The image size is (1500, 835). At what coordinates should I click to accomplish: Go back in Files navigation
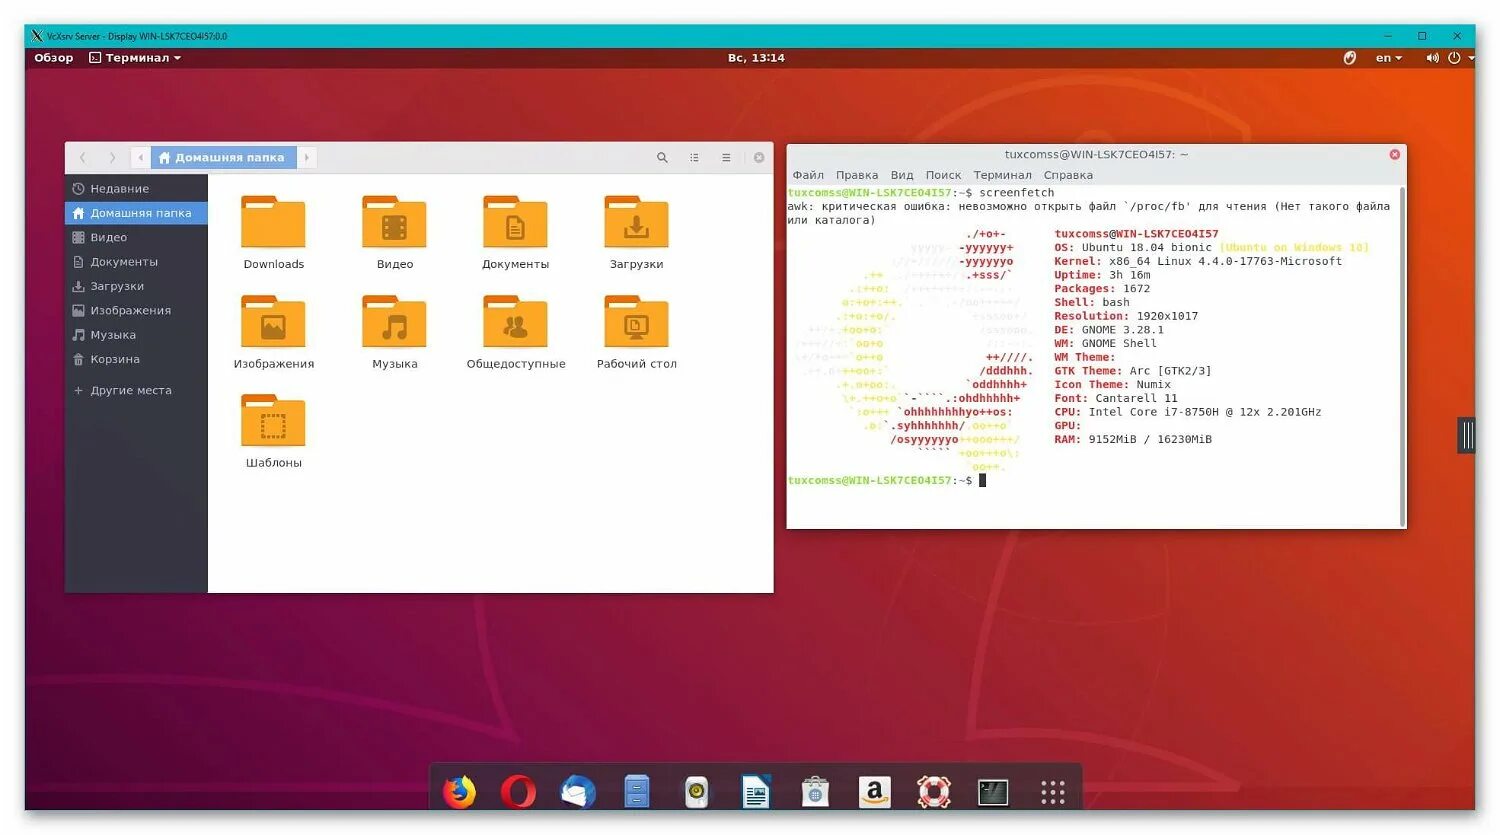(83, 158)
